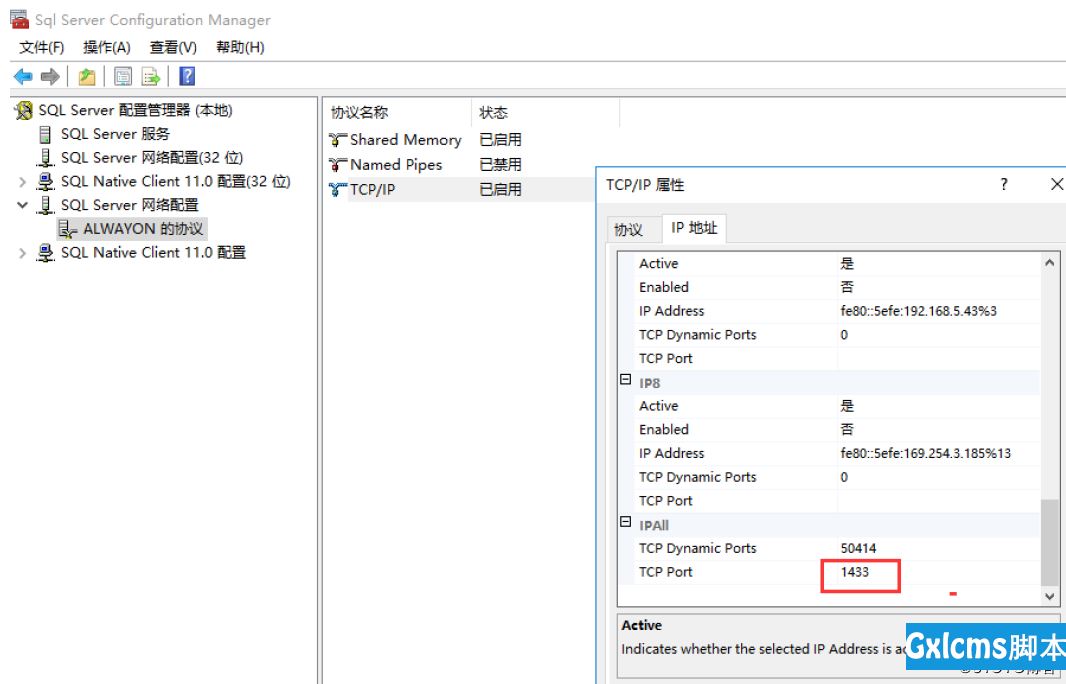Select the IP 地址 tab
This screenshot has width=1066, height=684.
coord(694,228)
